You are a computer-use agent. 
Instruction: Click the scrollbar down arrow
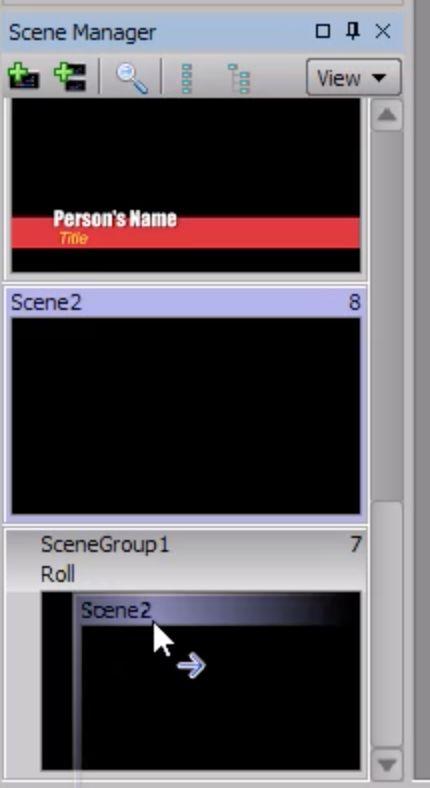coord(386,765)
